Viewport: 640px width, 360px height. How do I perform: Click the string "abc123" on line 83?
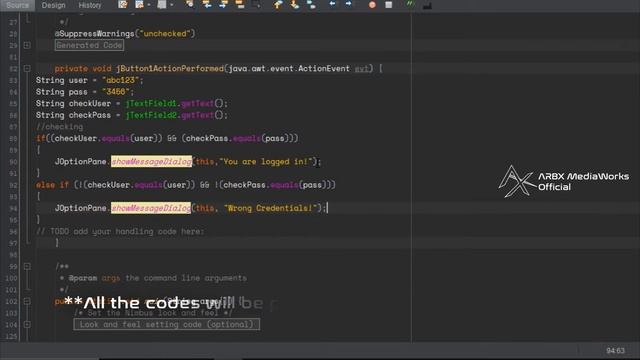[120, 80]
